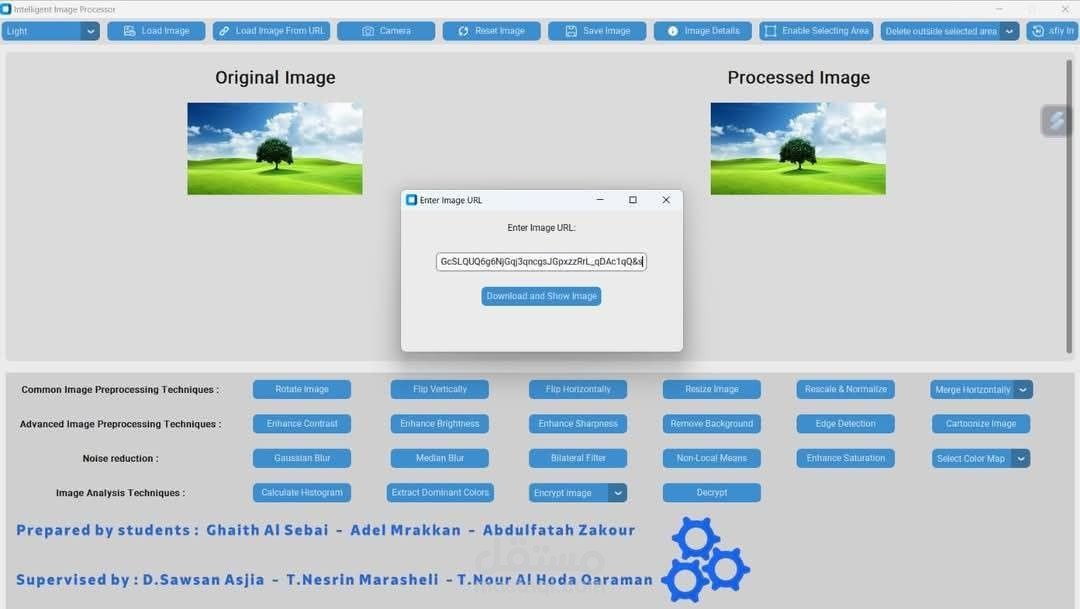
Task: Click Rescale & Normalize
Action: 845,389
